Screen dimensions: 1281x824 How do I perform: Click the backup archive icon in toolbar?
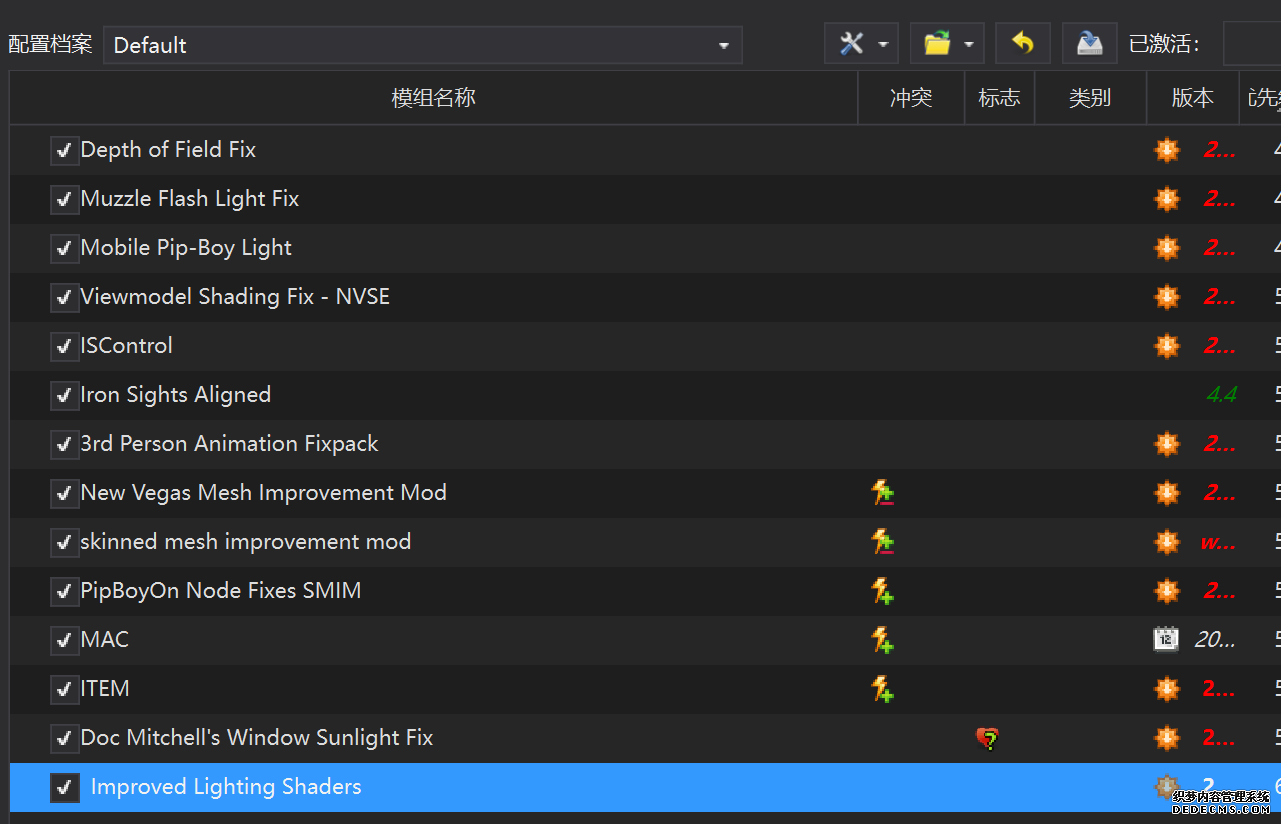1089,44
